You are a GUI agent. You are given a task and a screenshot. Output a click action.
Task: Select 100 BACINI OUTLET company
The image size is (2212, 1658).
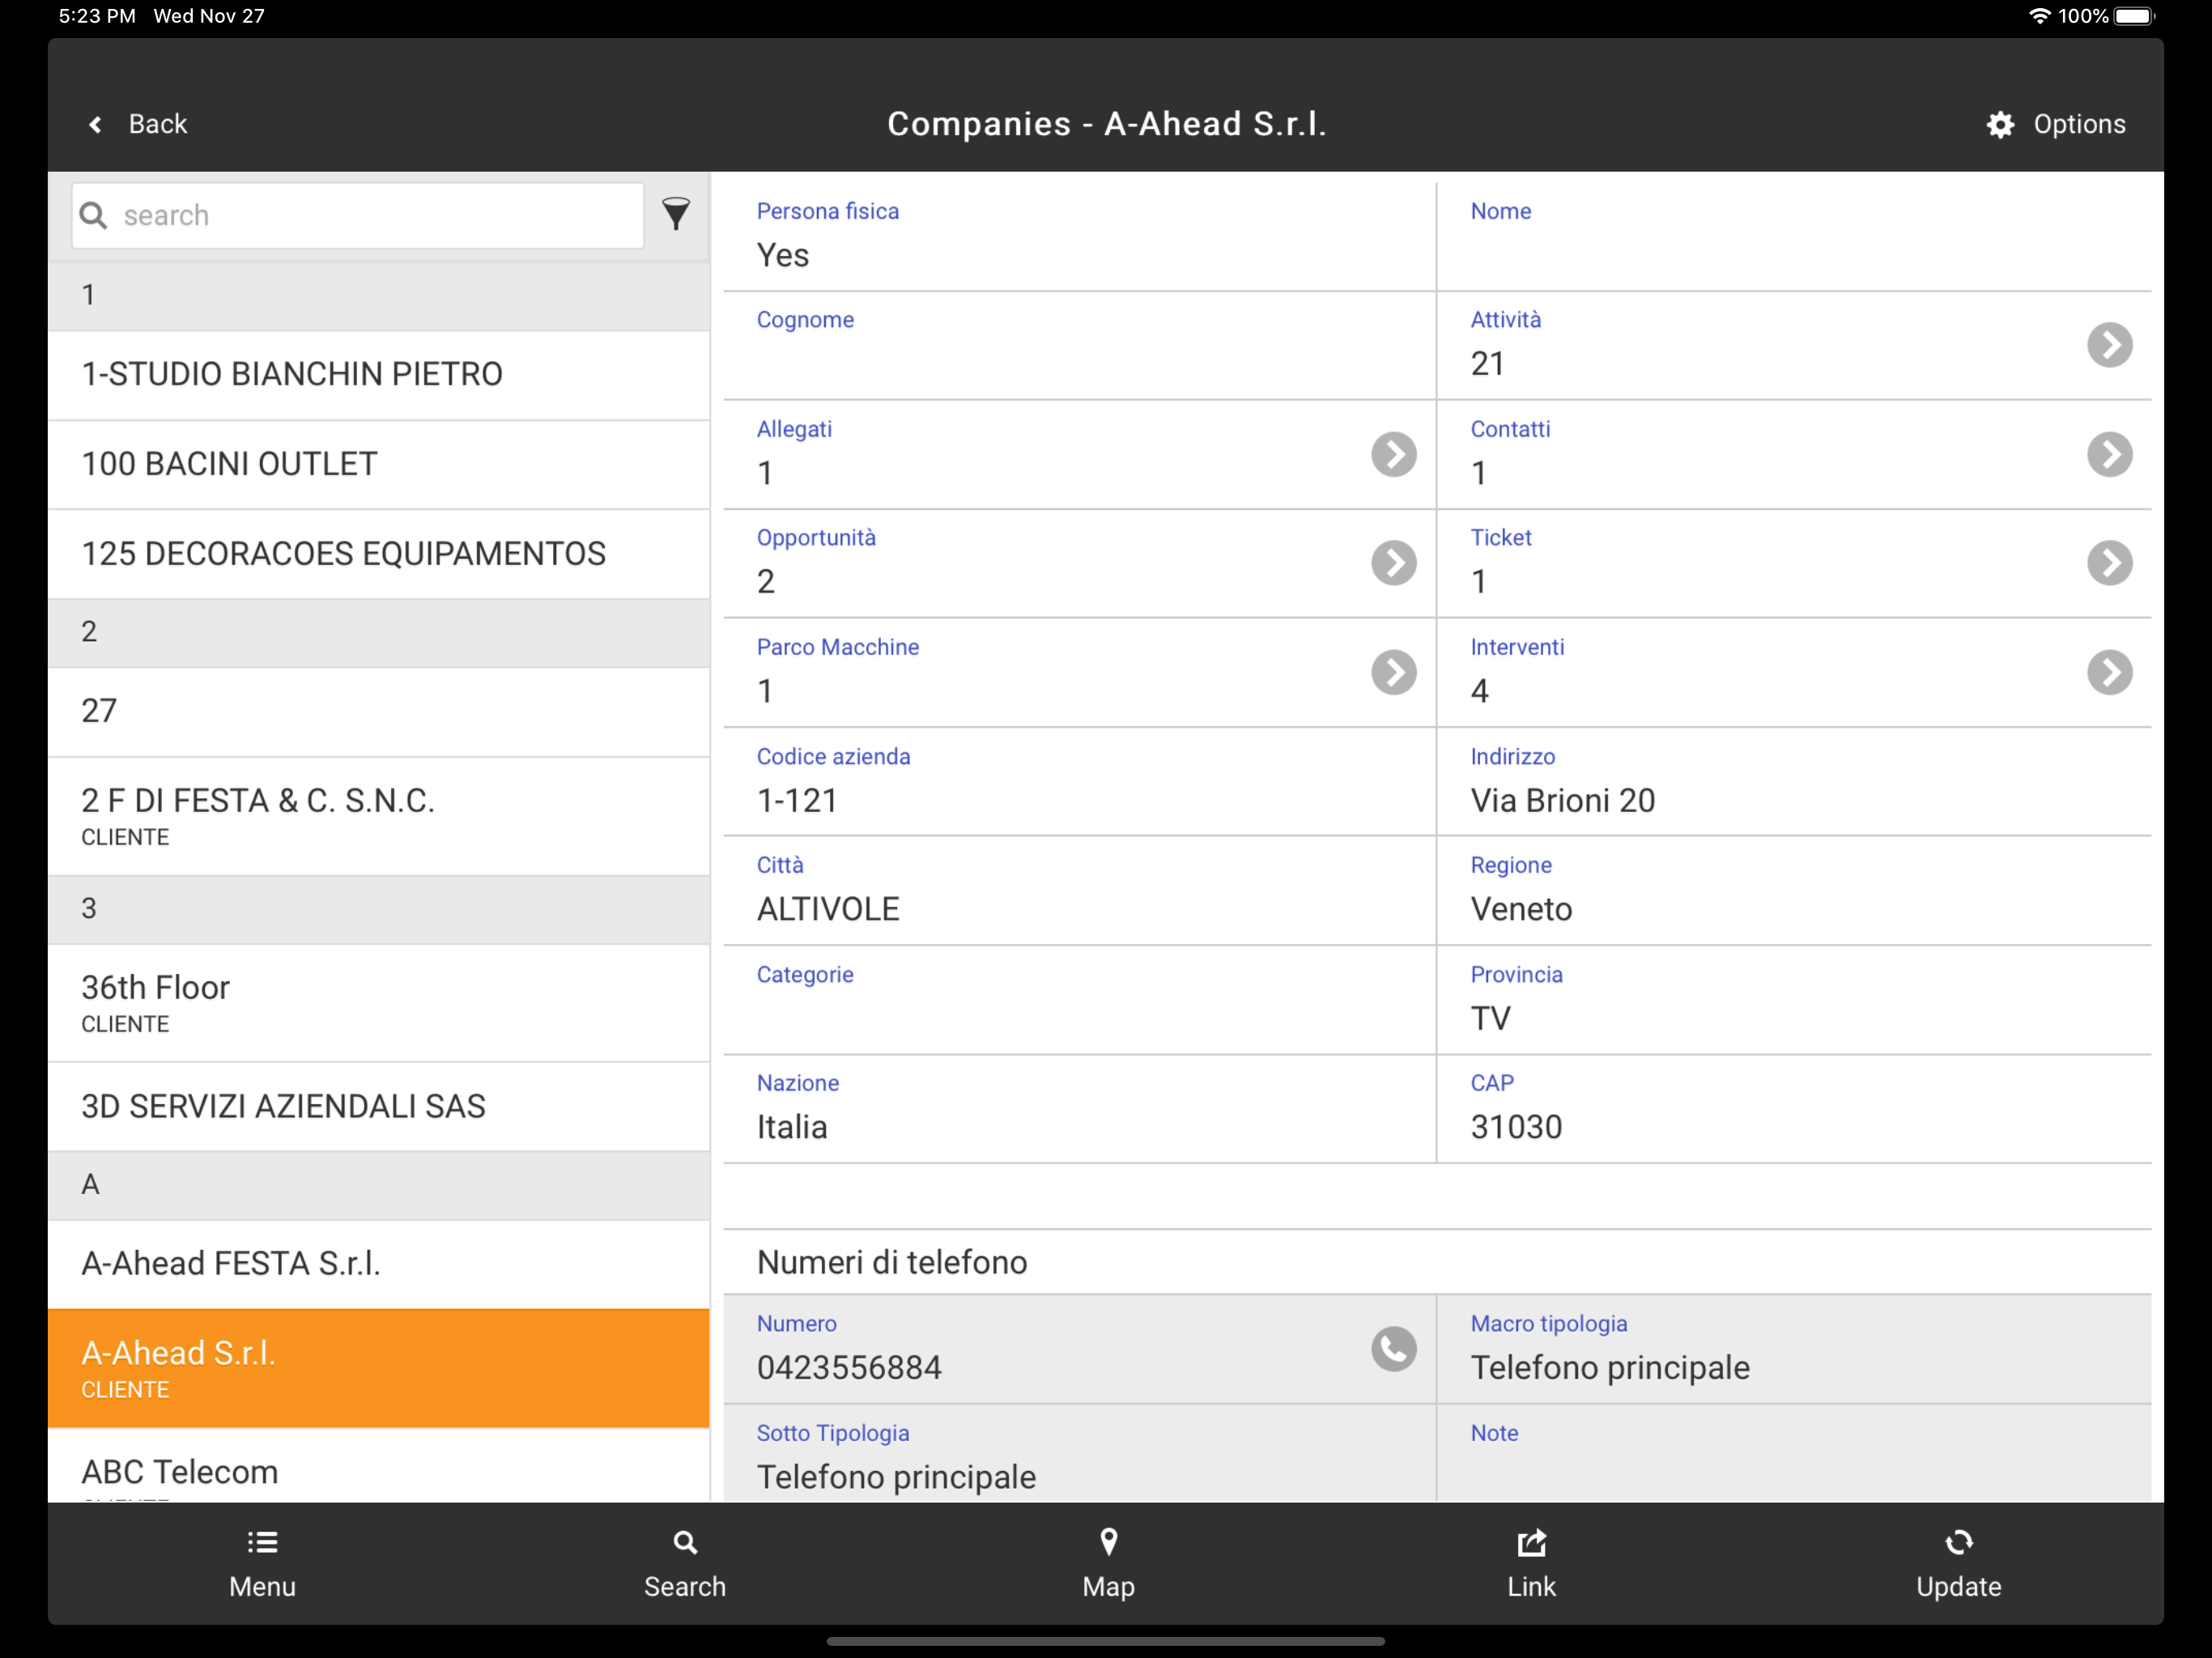(379, 465)
